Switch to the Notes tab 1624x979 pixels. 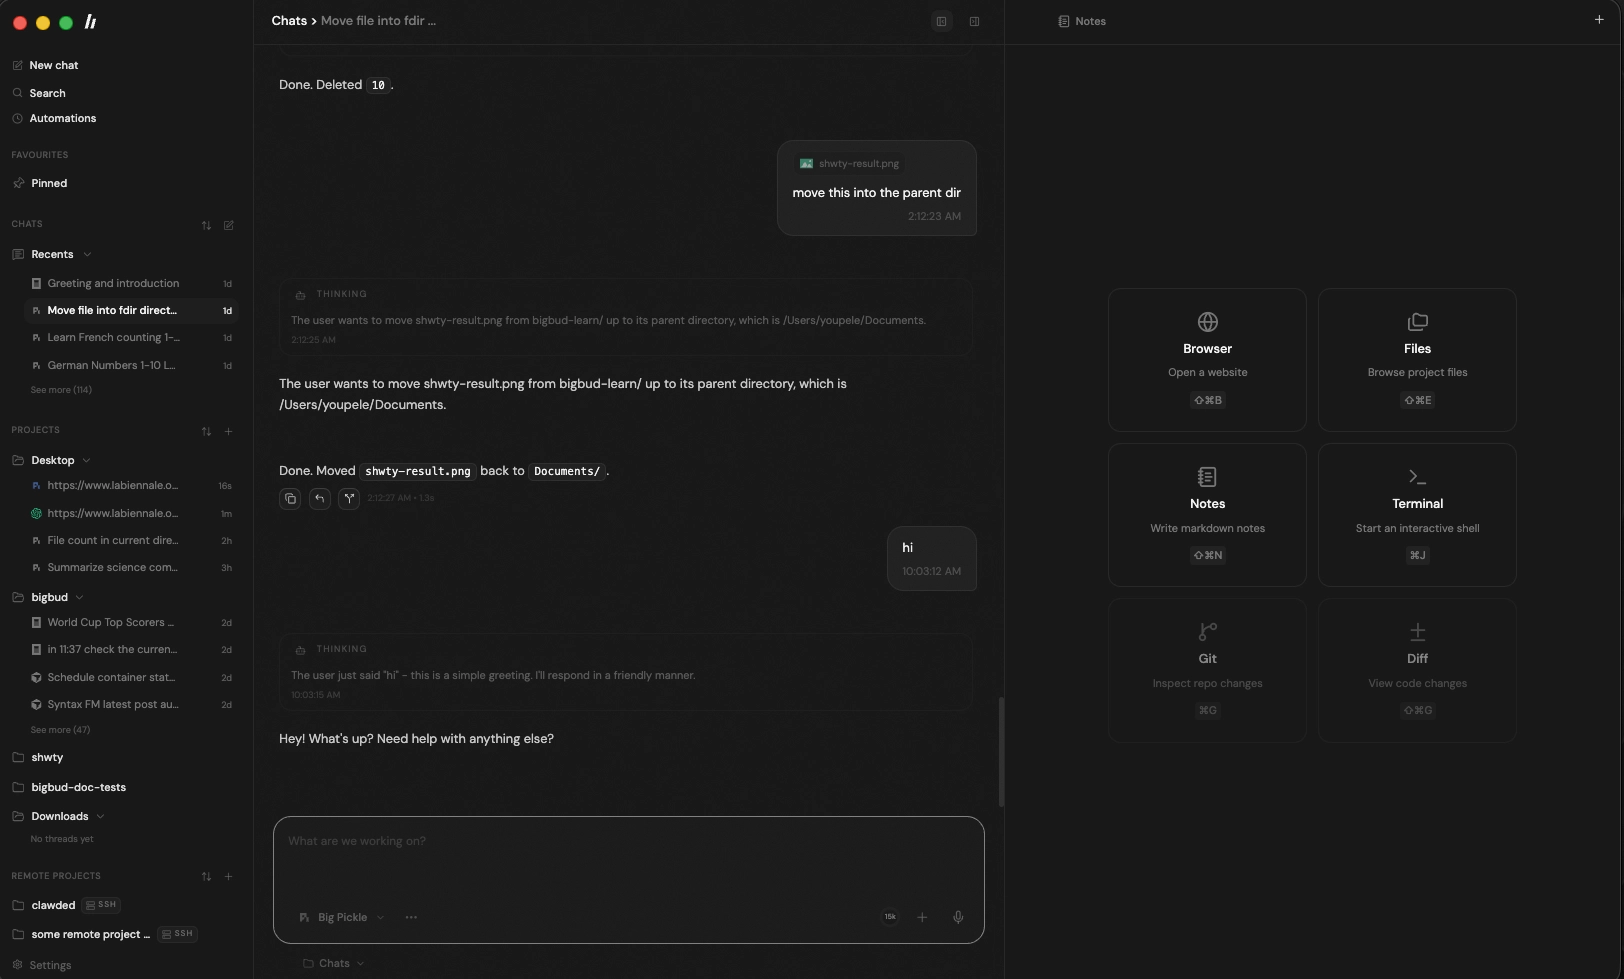click(1082, 21)
